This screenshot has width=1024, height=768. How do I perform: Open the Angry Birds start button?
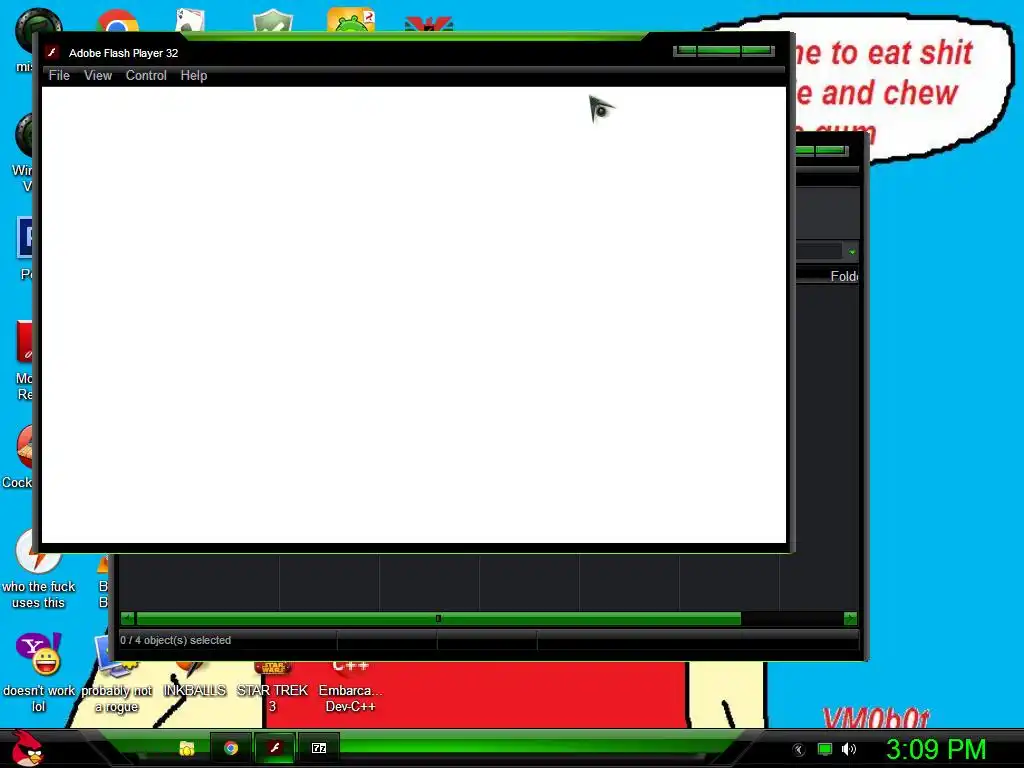28,748
